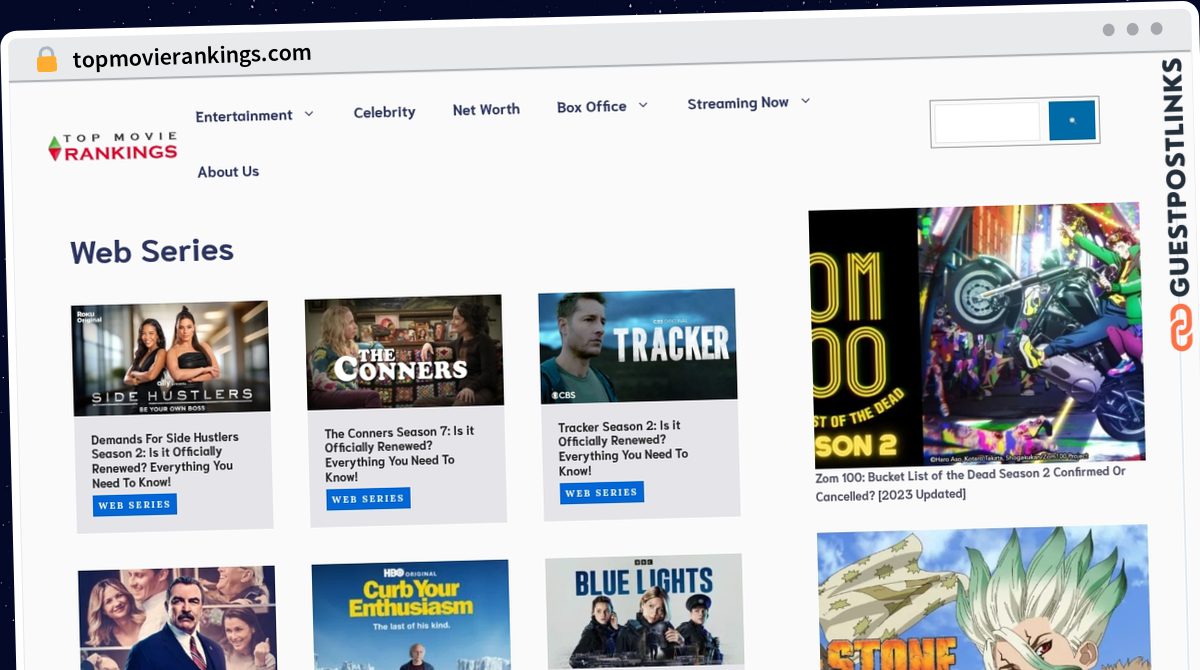This screenshot has height=670, width=1200.
Task: Go to the About Us page
Action: coord(228,172)
